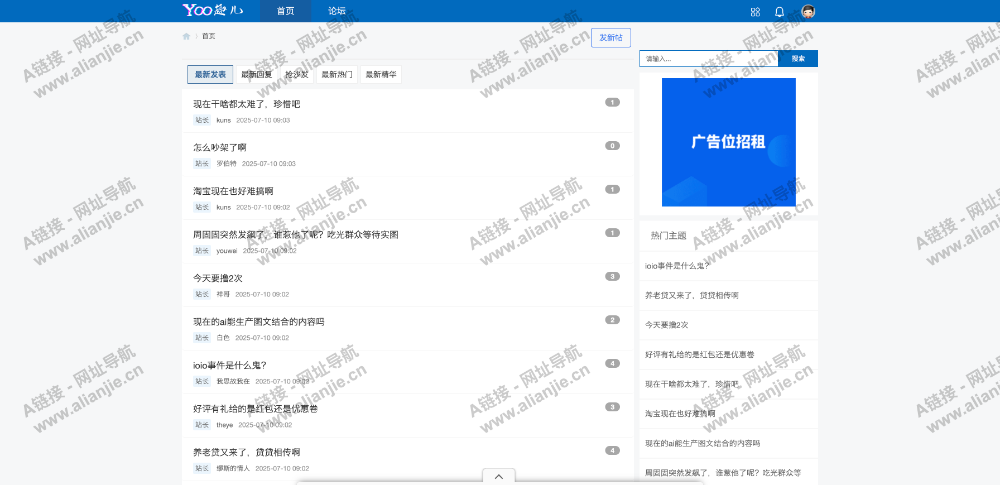Focus the 请输入 search field

point(709,58)
